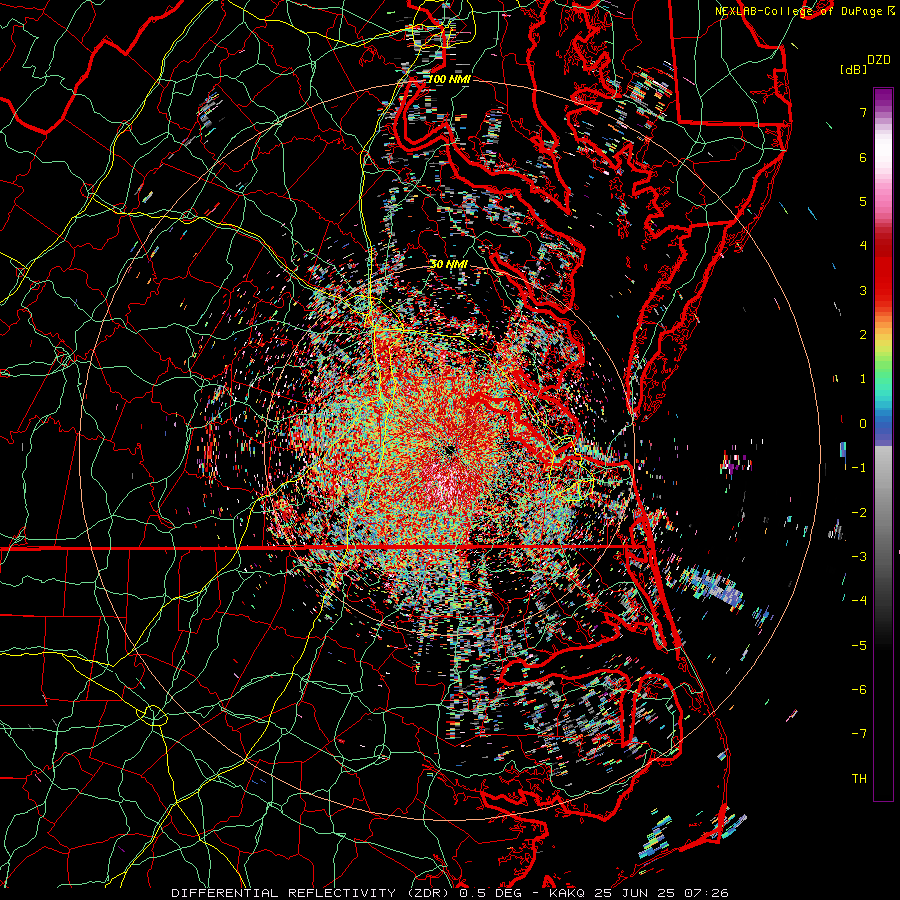The height and width of the screenshot is (900, 900).
Task: Click the -1 value on the color scale
Action: click(859, 468)
